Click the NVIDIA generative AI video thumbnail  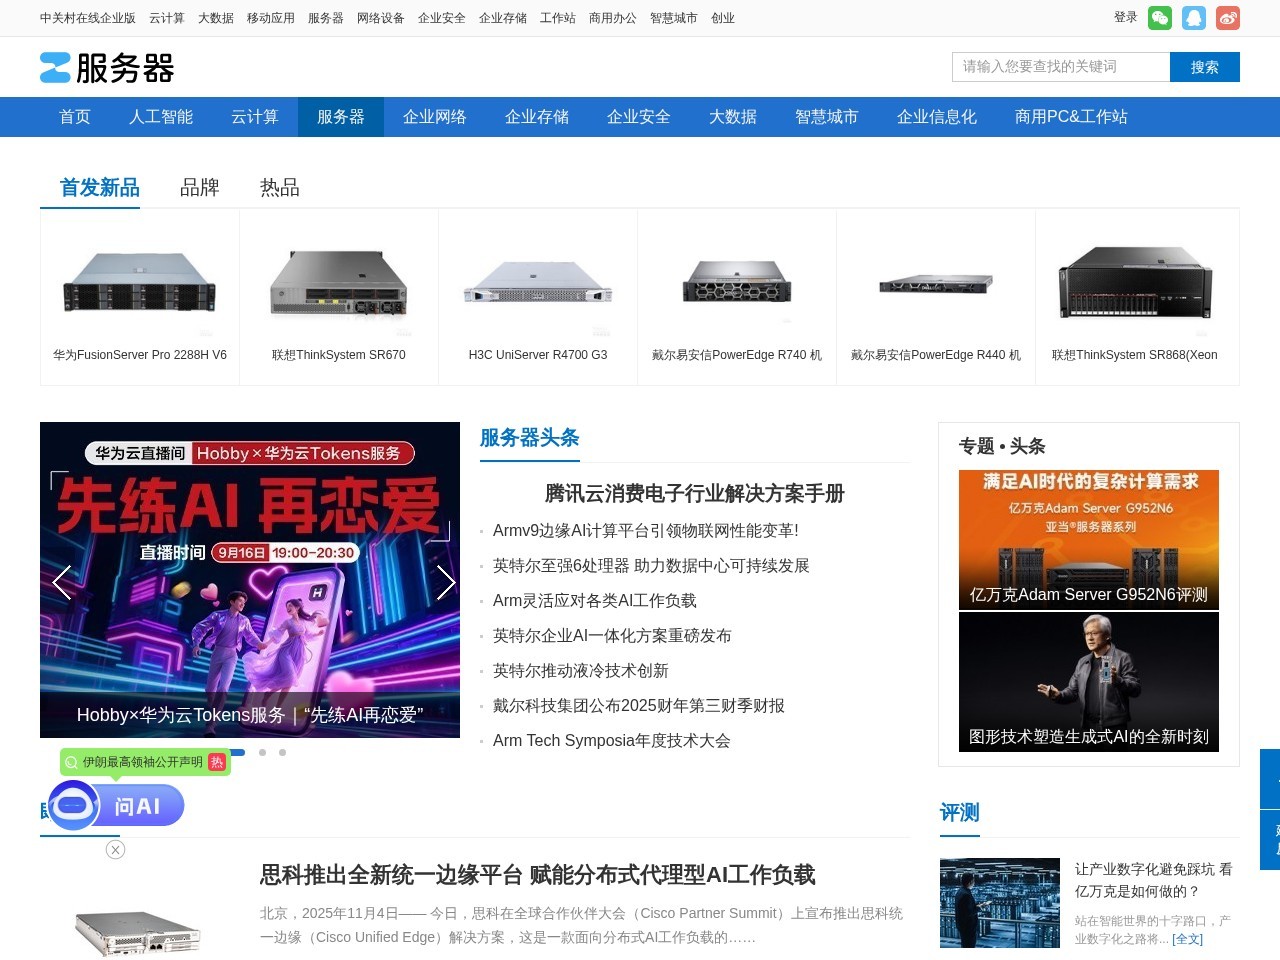(1089, 681)
